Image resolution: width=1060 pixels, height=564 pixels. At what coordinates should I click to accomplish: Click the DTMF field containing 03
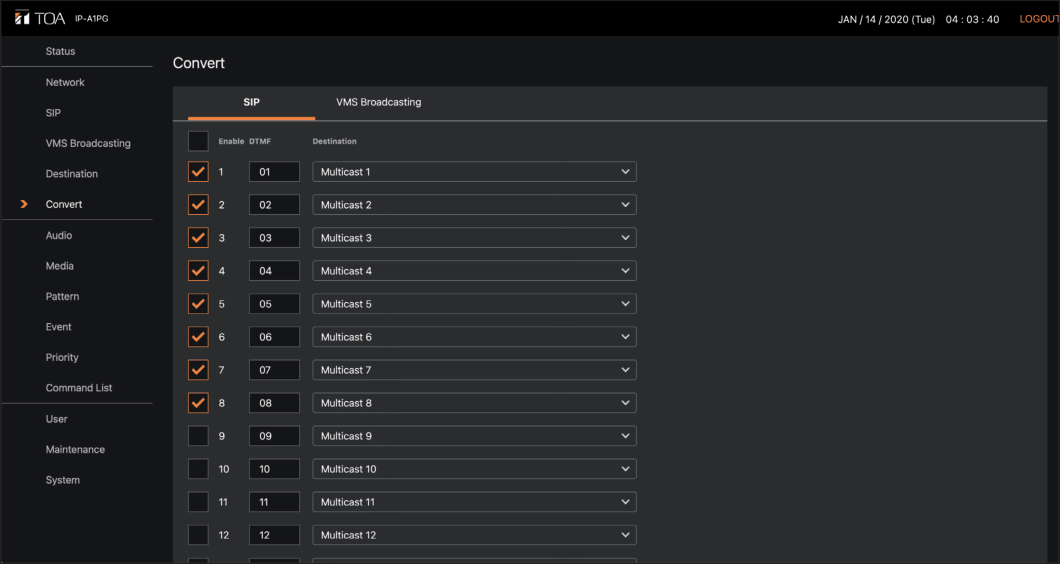point(274,238)
